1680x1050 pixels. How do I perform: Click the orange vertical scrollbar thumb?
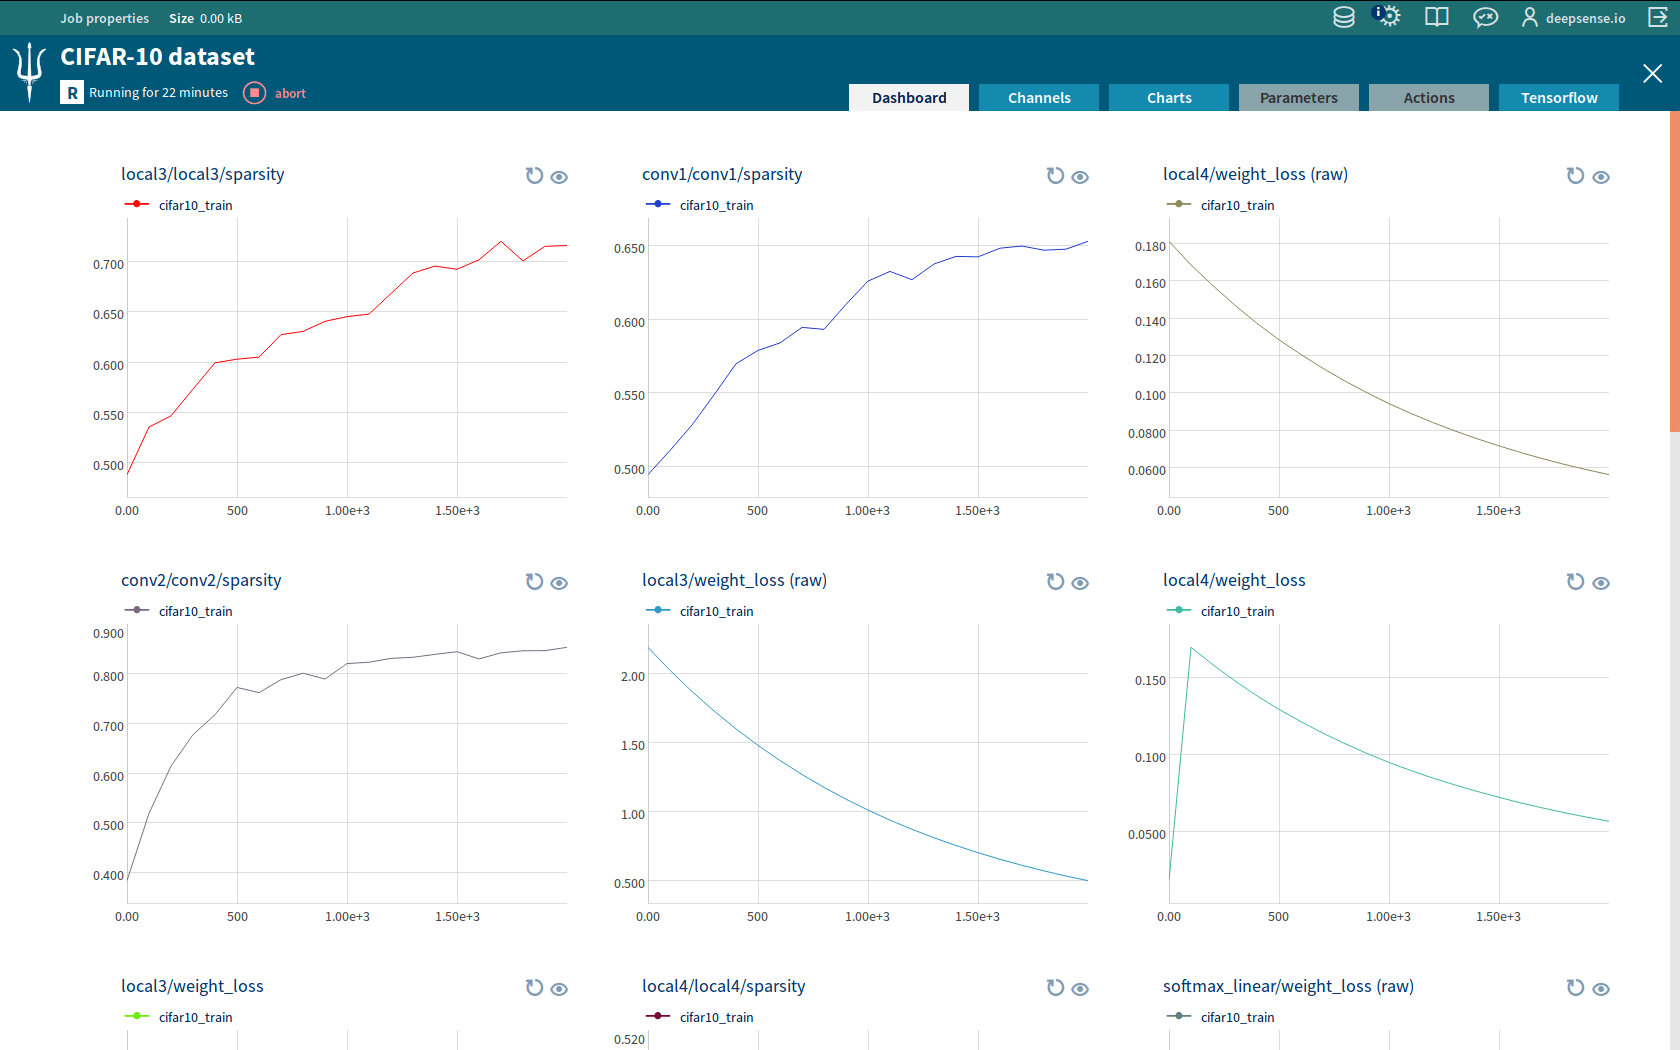(x=1674, y=270)
